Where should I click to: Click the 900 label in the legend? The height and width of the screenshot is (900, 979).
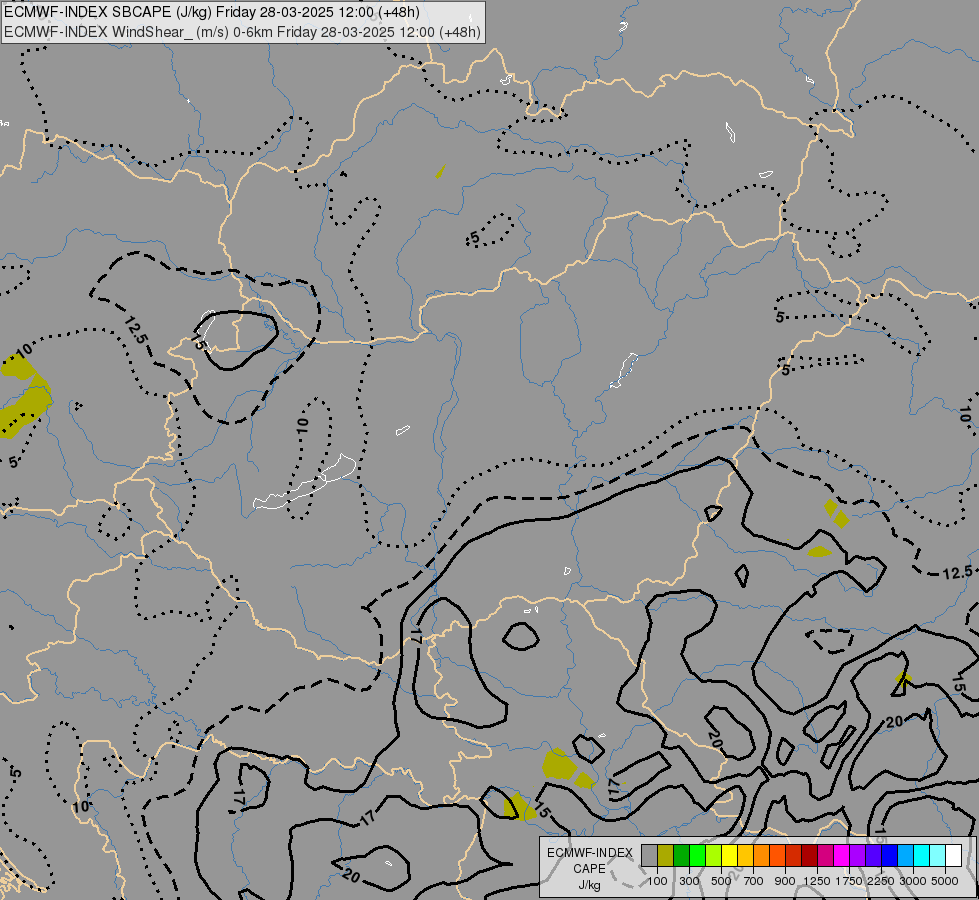point(785,881)
